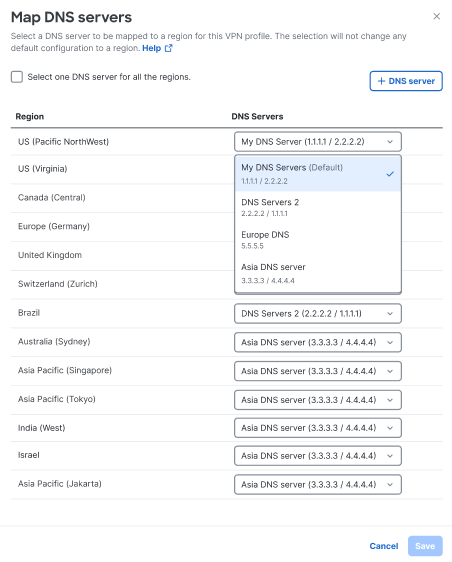Check Select one DNS server for all regions

[17, 77]
